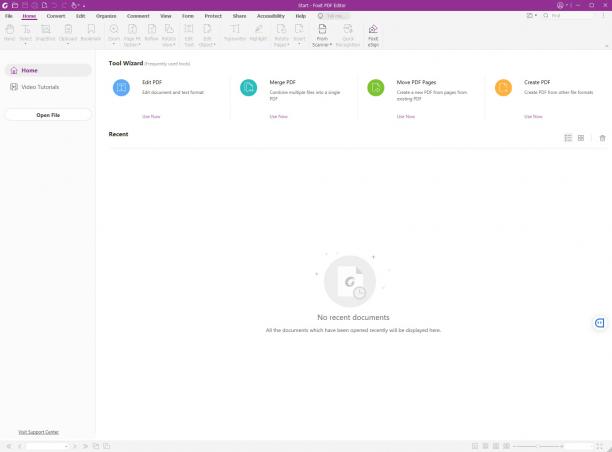Open the Organize tab
Image resolution: width=612 pixels, height=452 pixels.
106,16
